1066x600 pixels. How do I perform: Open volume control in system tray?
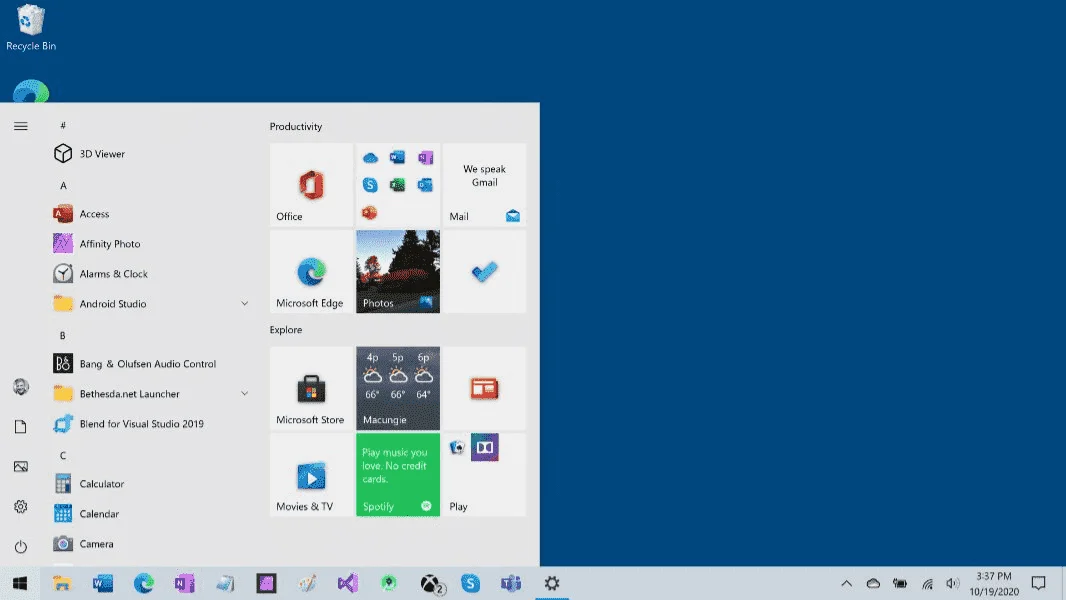coord(953,584)
